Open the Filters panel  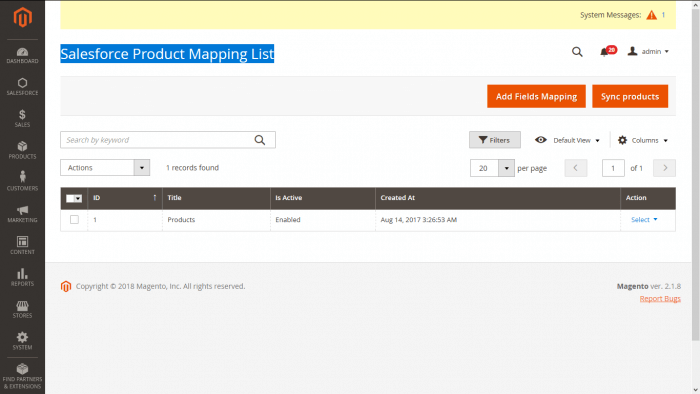495,140
